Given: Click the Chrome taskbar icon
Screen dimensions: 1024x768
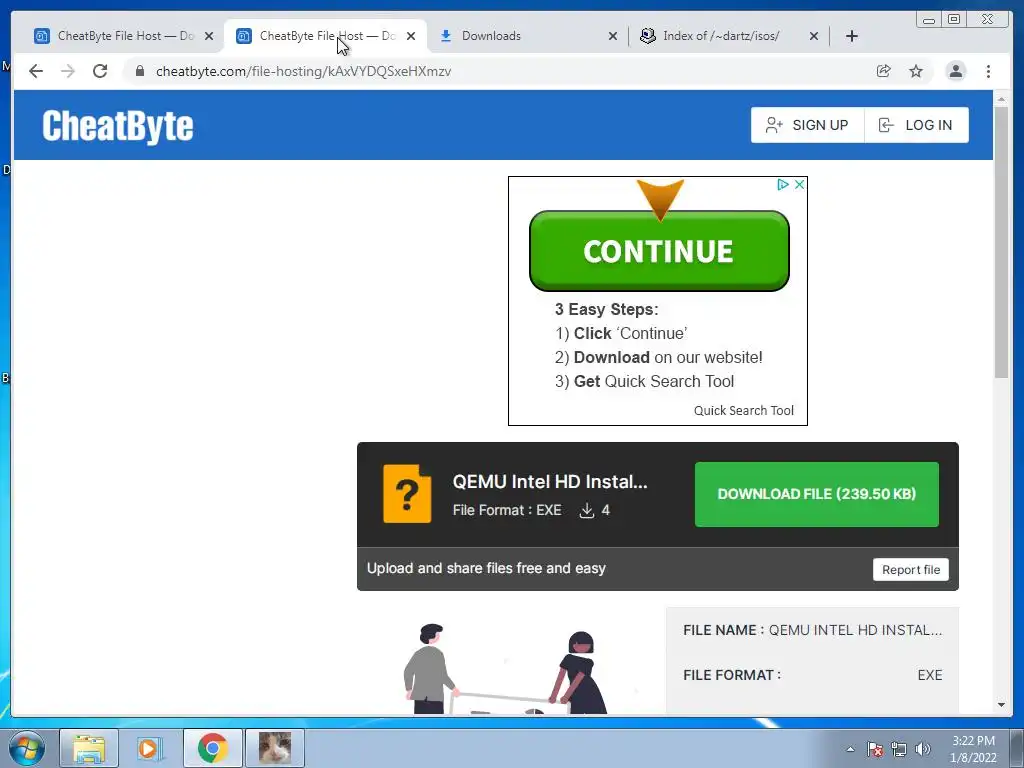Looking at the screenshot, I should pos(212,748).
